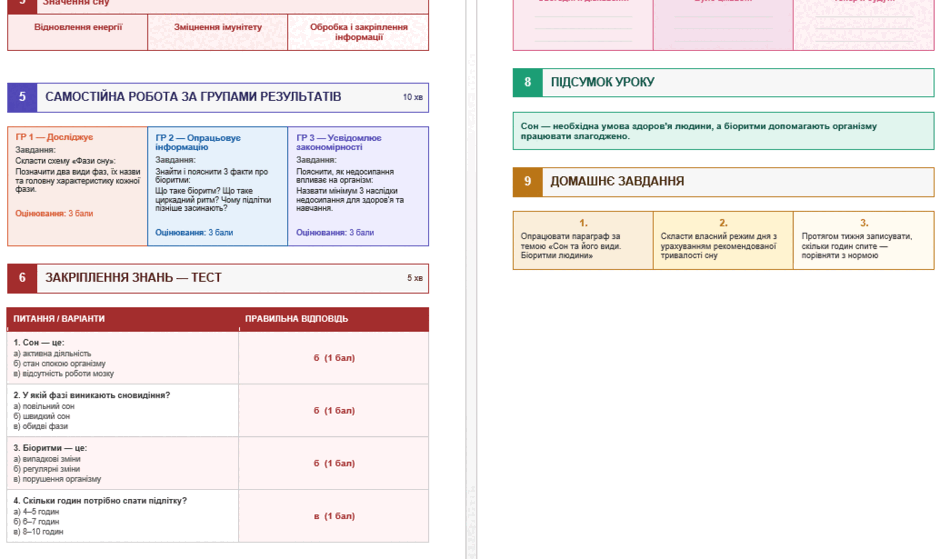The height and width of the screenshot is (559, 940).
Task: Click homework card 1 'Опрацювати параграф'
Action: point(583,241)
